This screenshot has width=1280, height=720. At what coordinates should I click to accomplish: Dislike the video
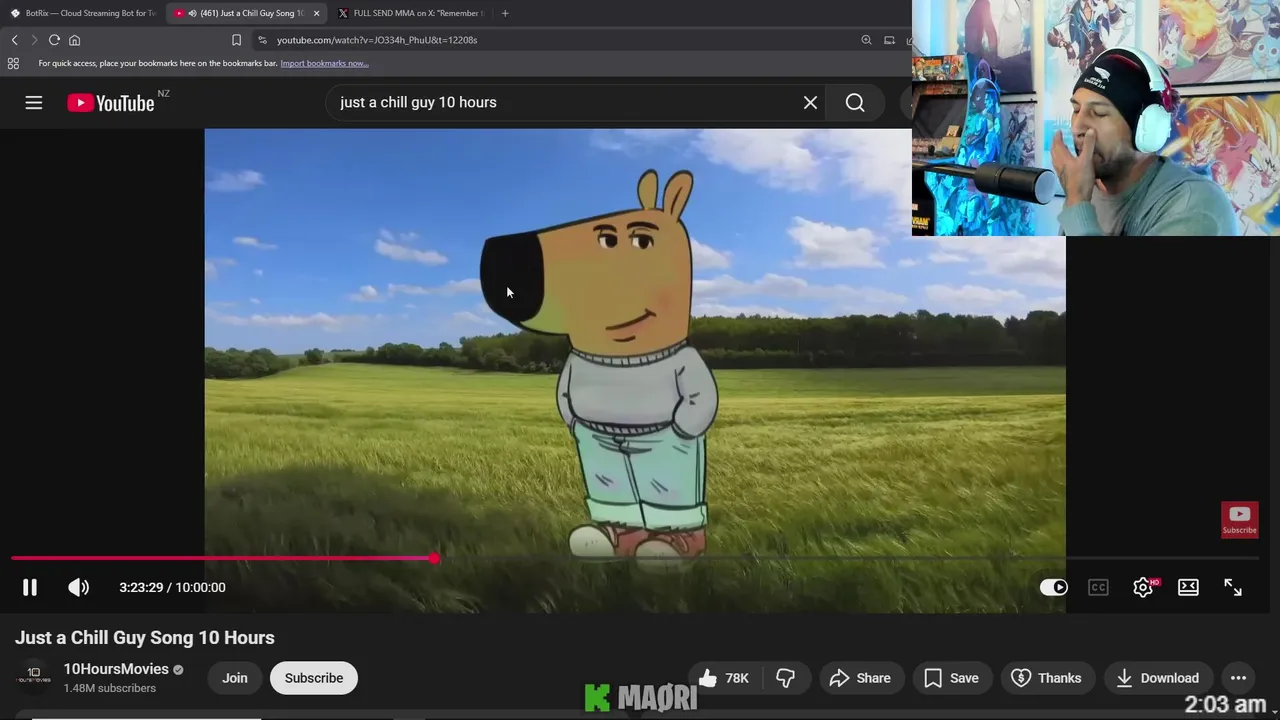[786, 677]
